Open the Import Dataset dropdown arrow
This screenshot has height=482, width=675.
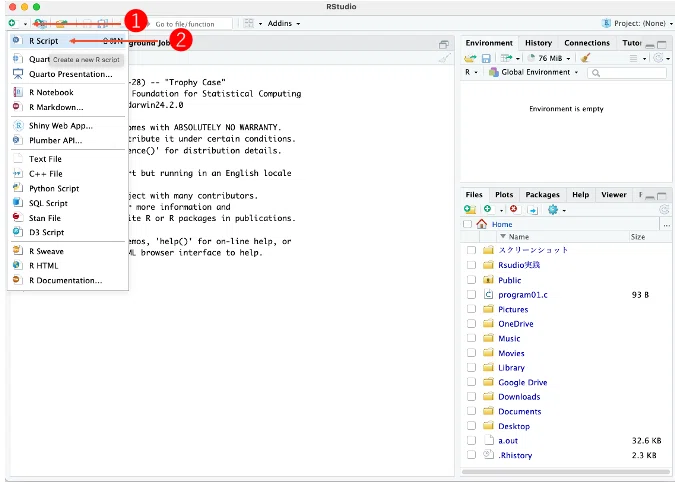(518, 59)
